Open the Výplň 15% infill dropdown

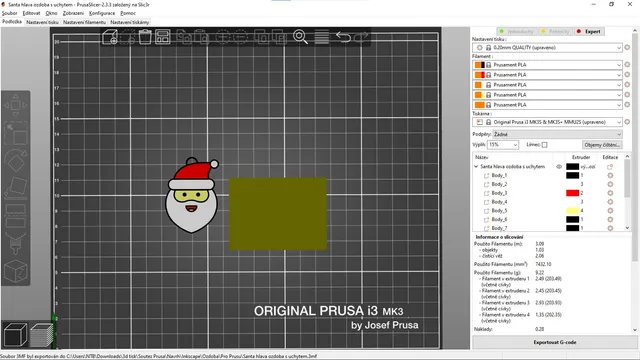coord(503,145)
